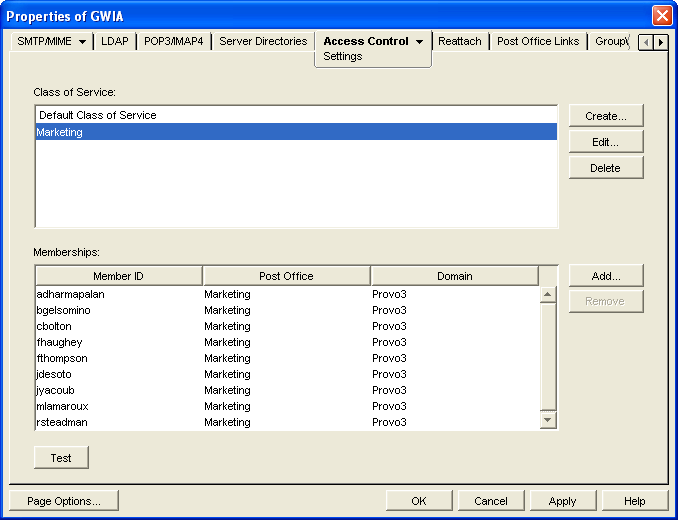The image size is (678, 520).
Task: Select the Reattach tab
Action: [x=460, y=42]
